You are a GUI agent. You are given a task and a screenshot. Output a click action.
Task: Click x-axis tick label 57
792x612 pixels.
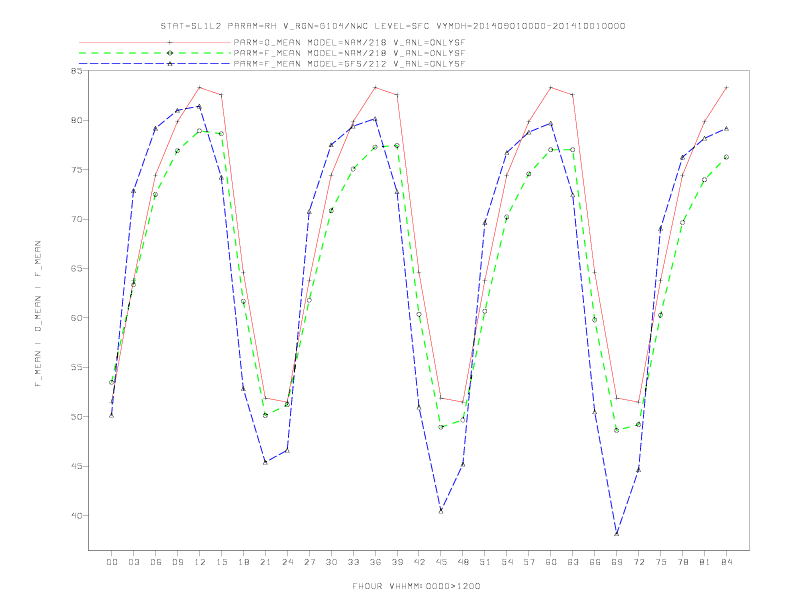[x=529, y=562]
